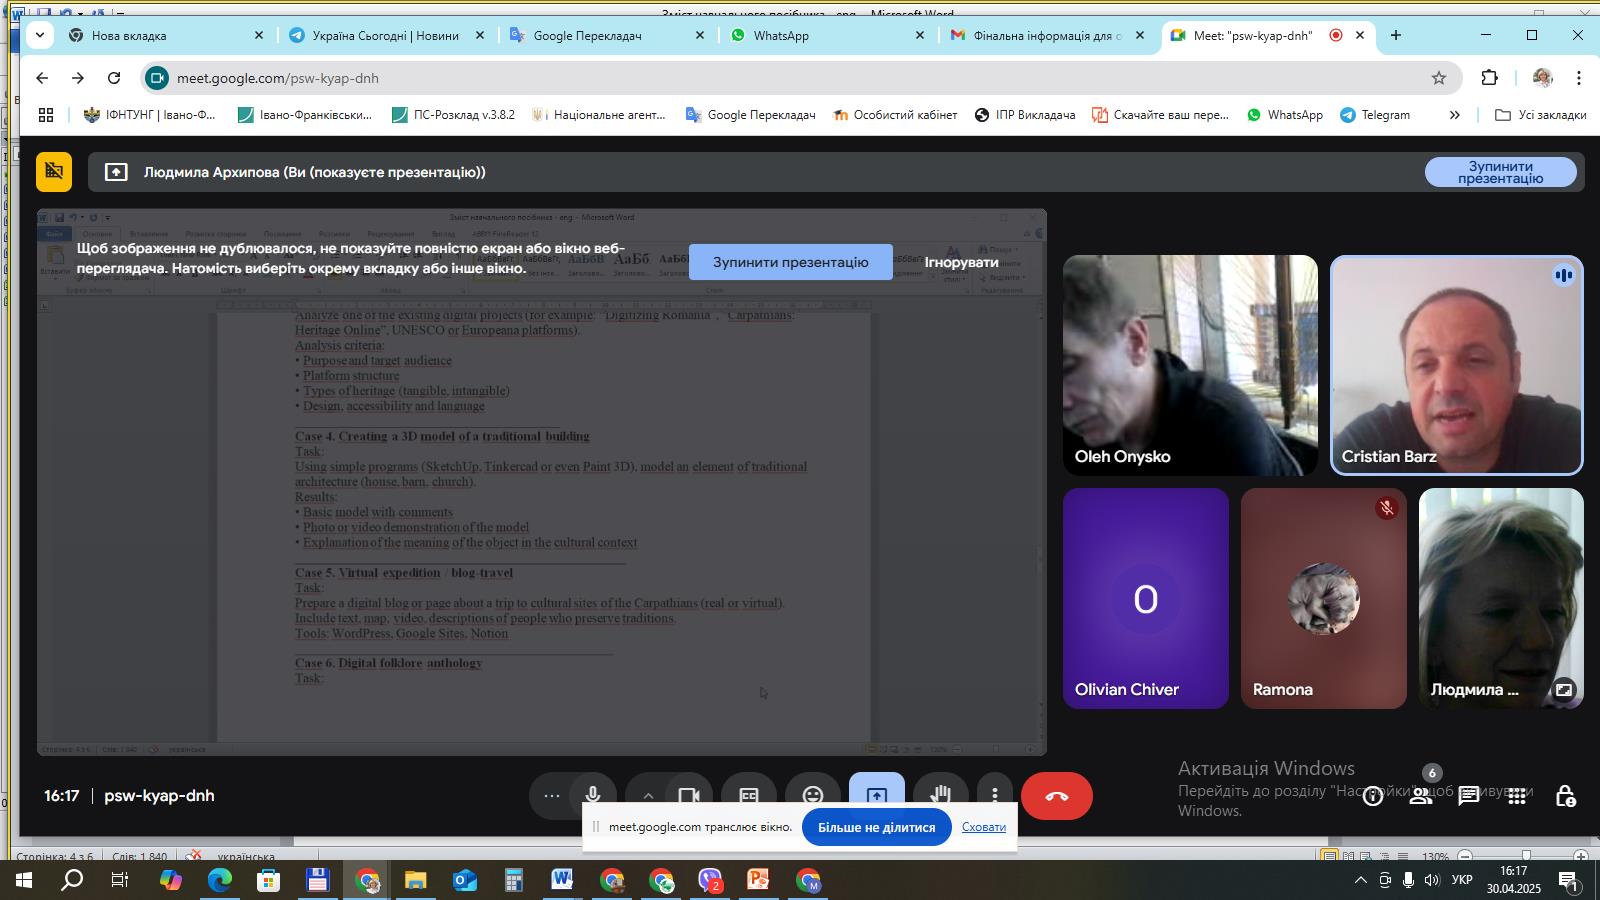Image resolution: width=1600 pixels, height=900 pixels.
Task: Open ІФНТУНГ bookmark
Action: point(150,115)
